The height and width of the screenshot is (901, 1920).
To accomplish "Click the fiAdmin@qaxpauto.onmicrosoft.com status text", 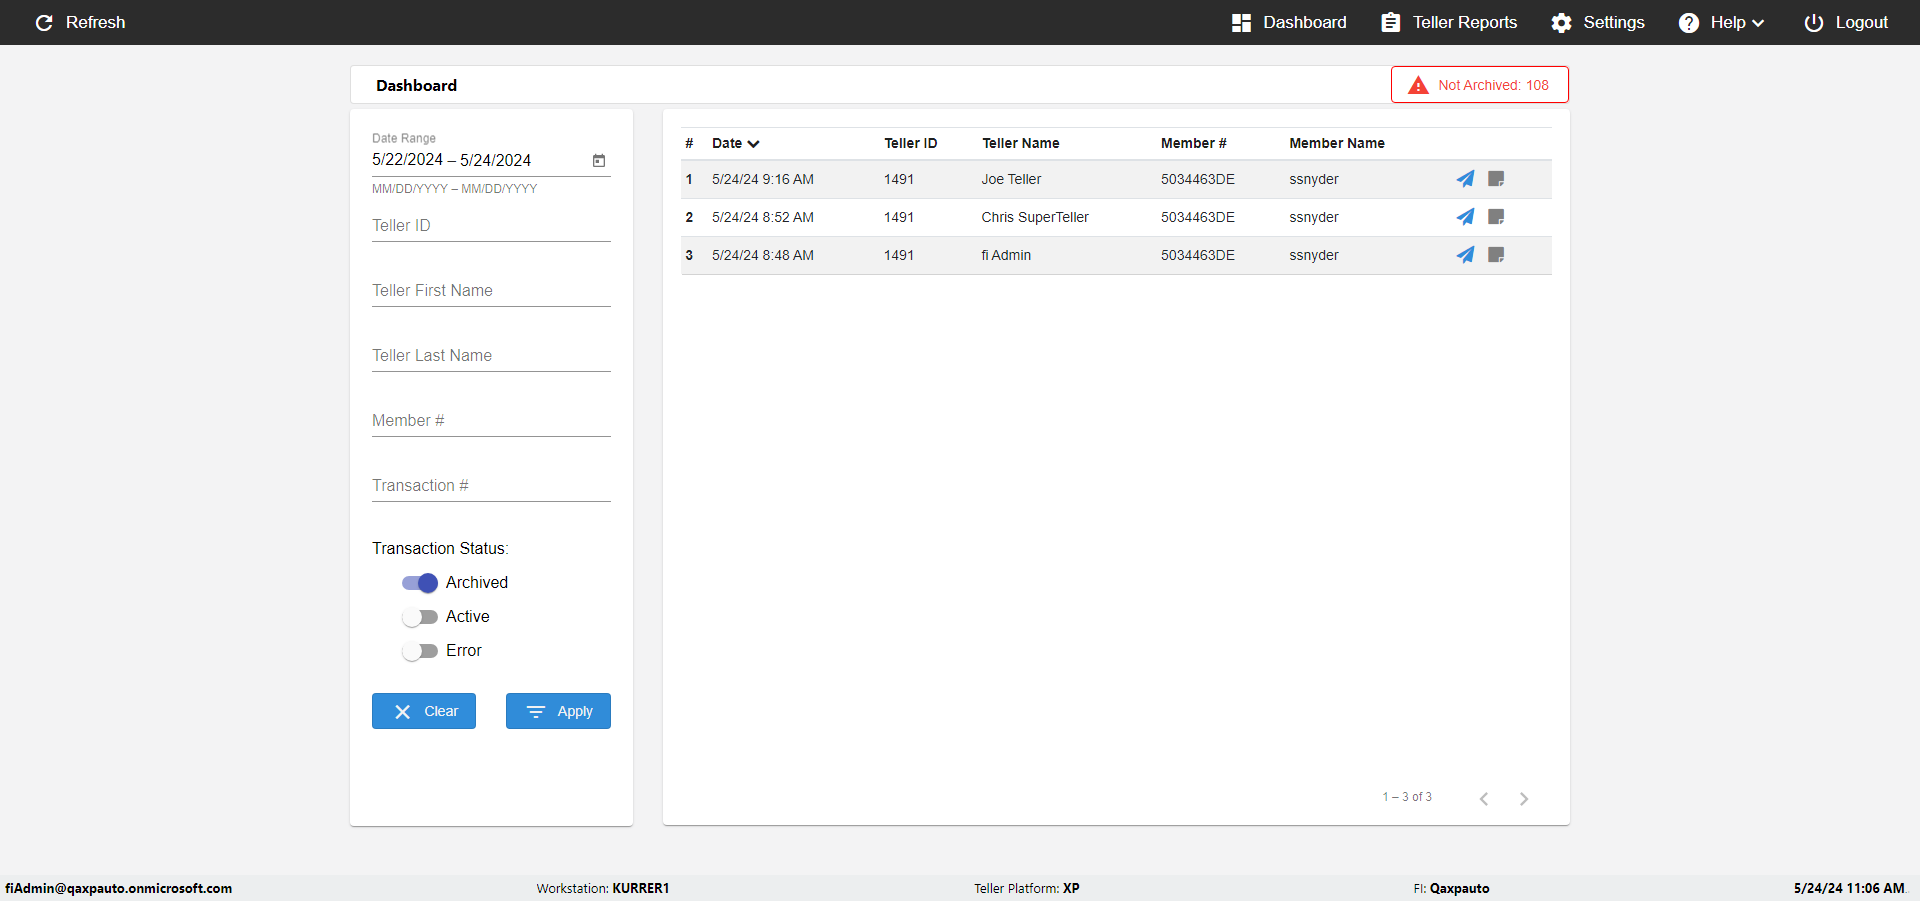I will click(119, 888).
